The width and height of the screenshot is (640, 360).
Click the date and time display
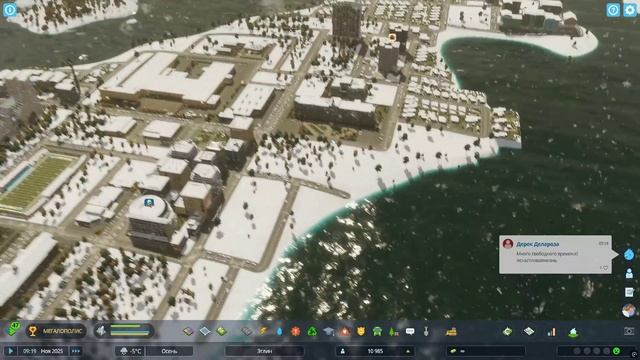click(x=43, y=351)
